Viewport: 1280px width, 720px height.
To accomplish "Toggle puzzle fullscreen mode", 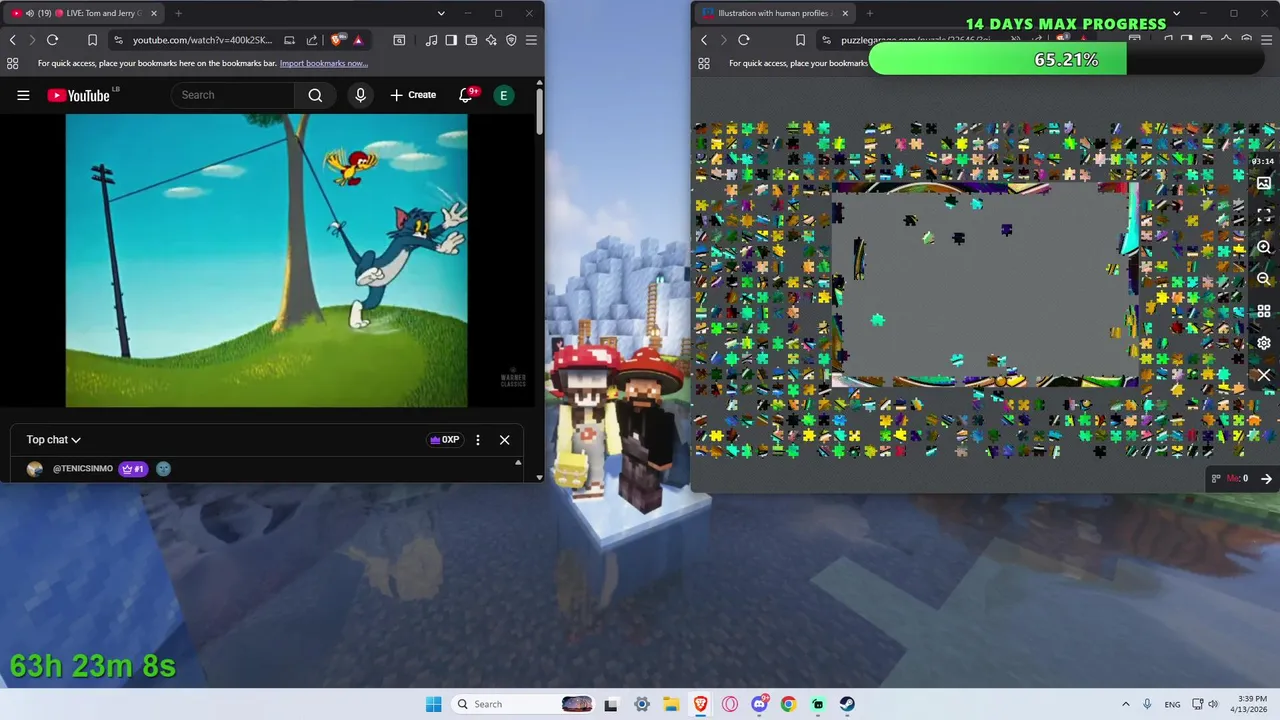I will 1264,215.
